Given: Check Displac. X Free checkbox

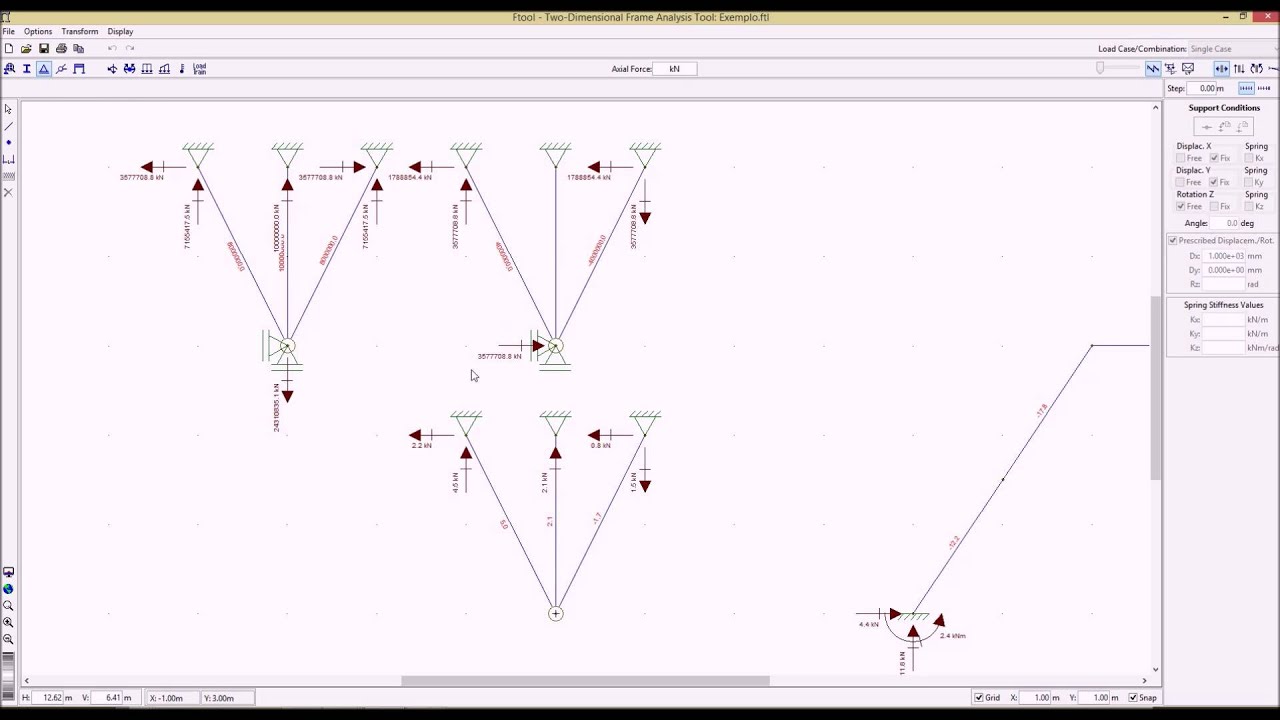Looking at the screenshot, I should pyautogui.click(x=1181, y=158).
